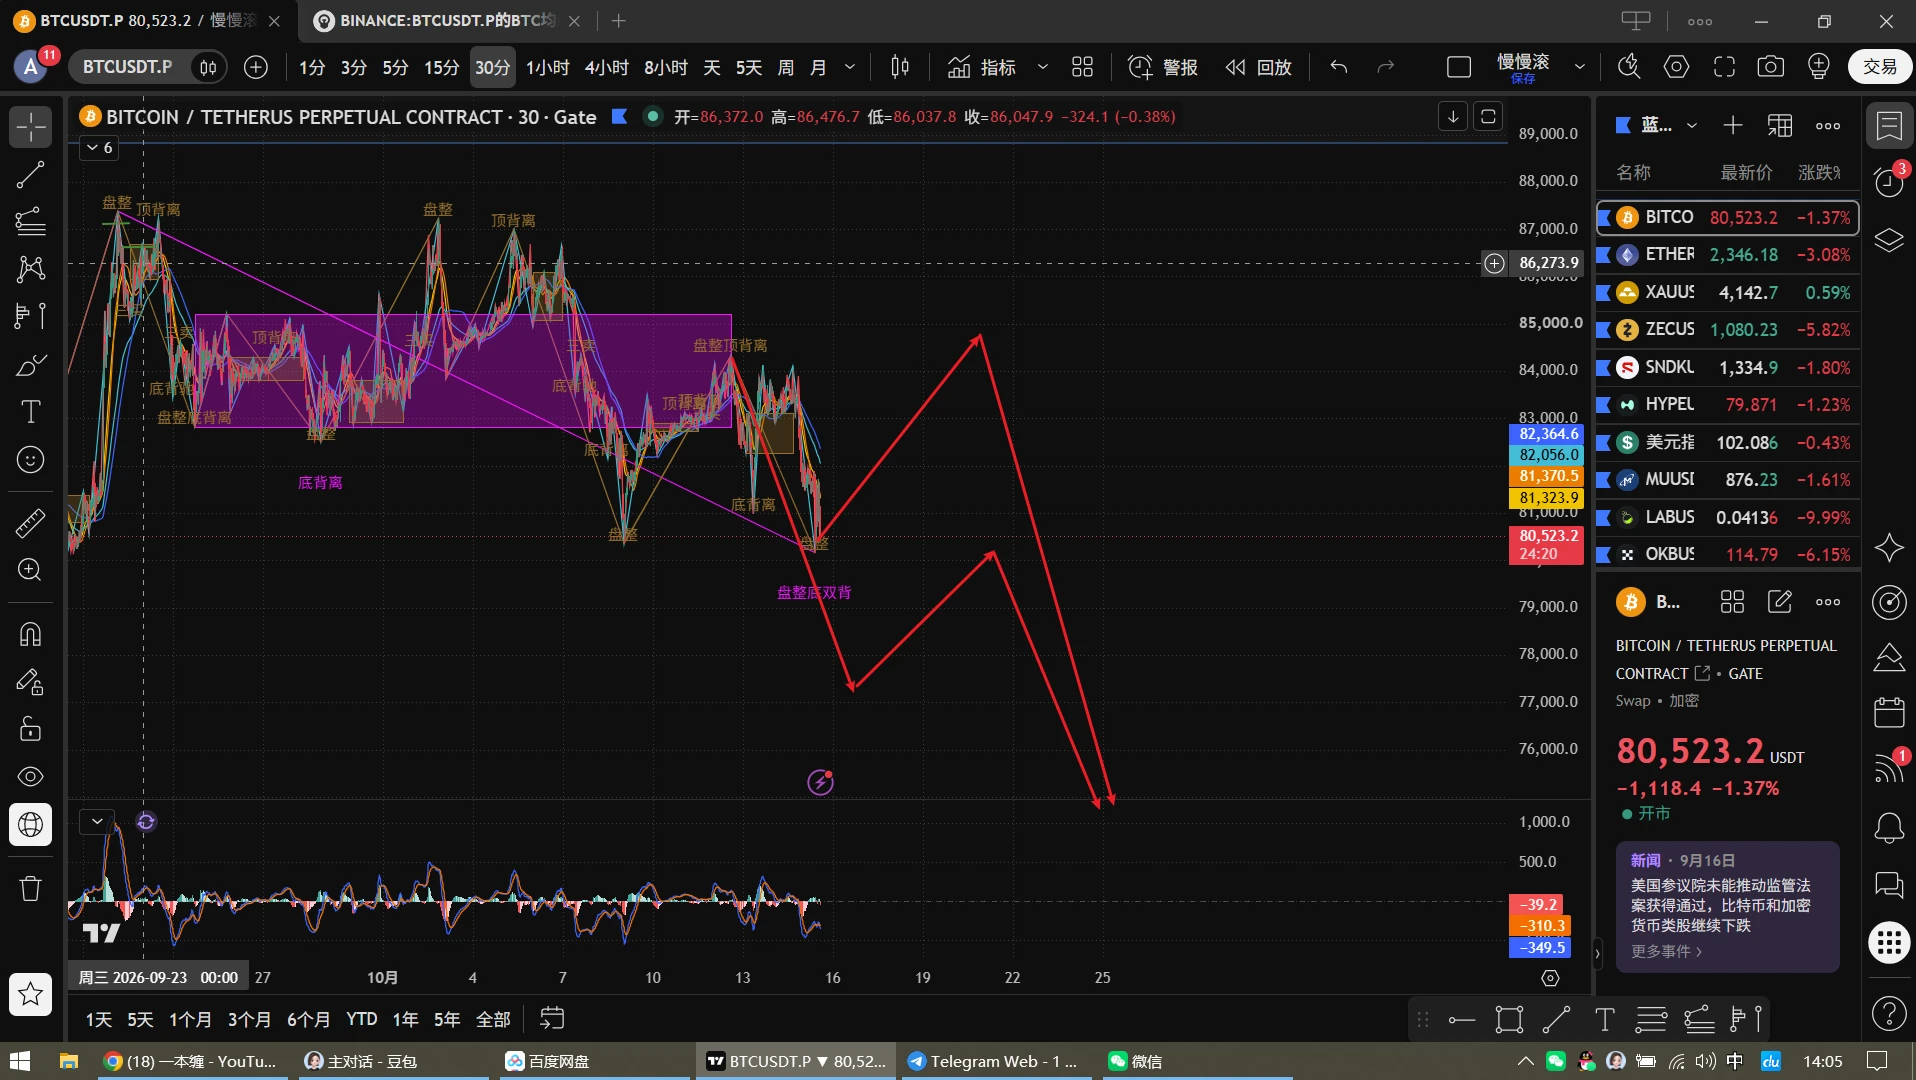Screen dimensions: 1916x1080
Task: Open the alerts clock panel
Action: (1889, 182)
